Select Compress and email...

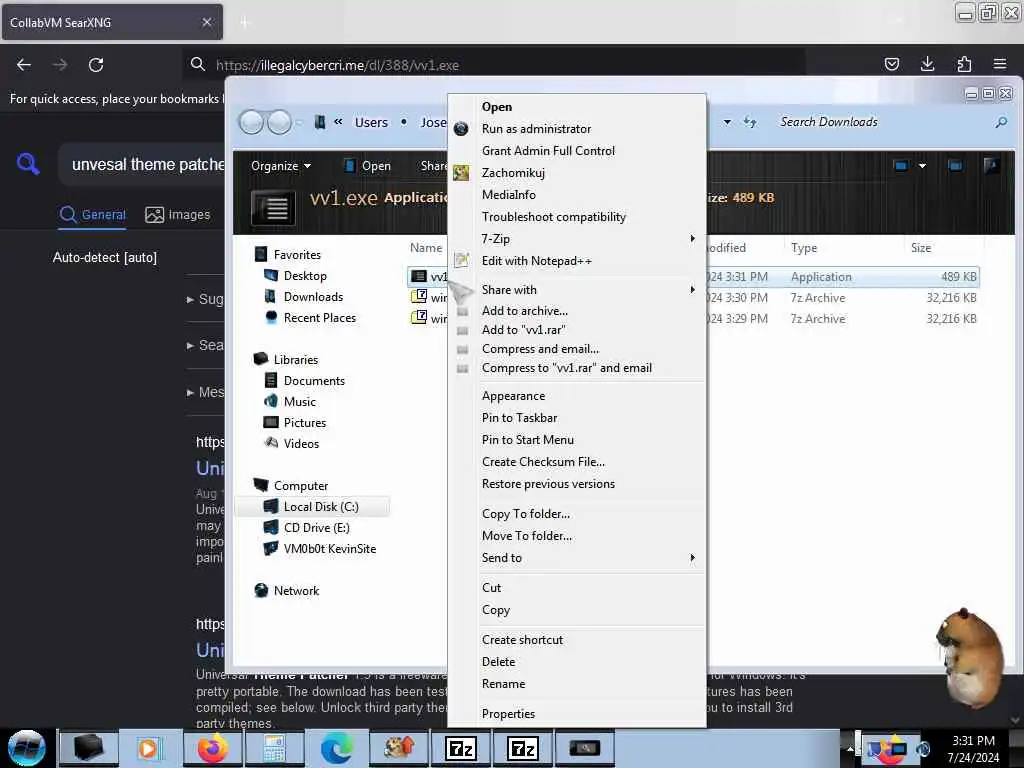(x=540, y=349)
